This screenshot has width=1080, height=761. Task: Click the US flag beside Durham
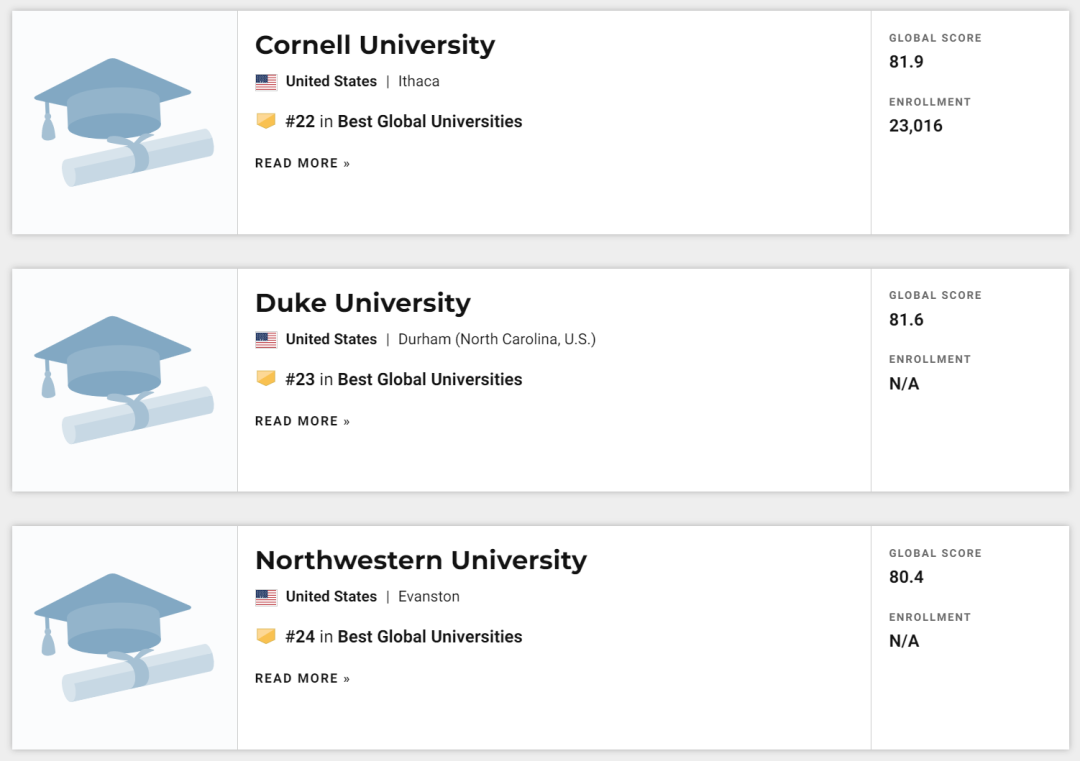[266, 340]
